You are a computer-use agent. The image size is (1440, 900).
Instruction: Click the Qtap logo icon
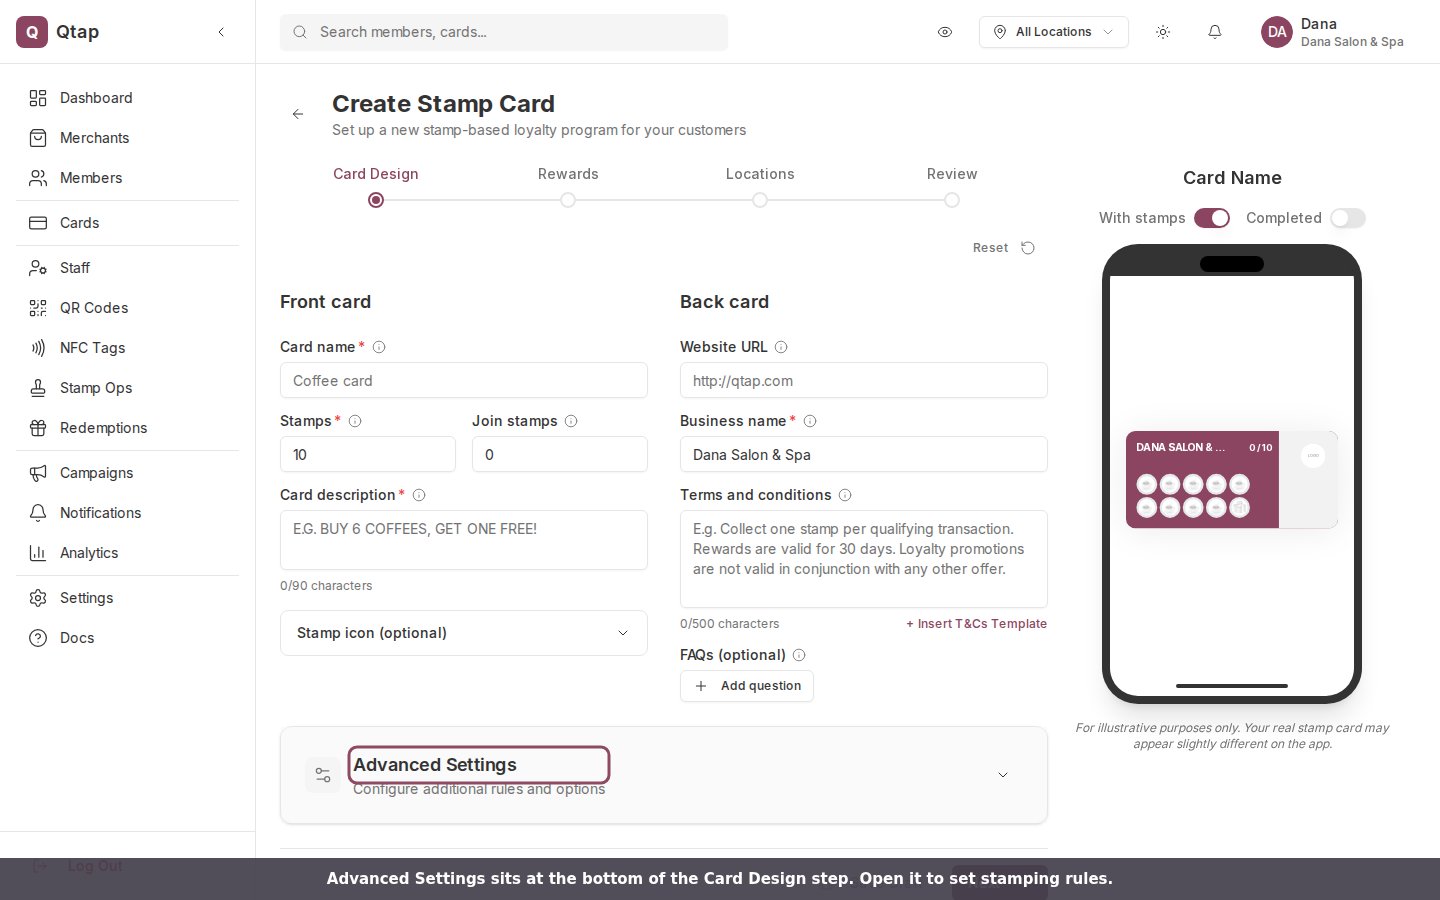tap(32, 32)
